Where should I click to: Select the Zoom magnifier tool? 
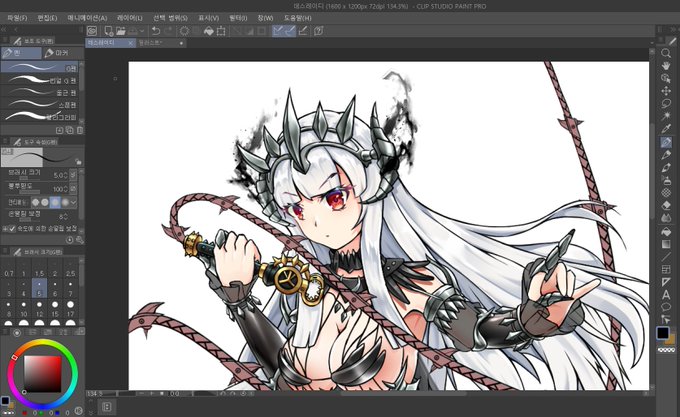point(666,53)
